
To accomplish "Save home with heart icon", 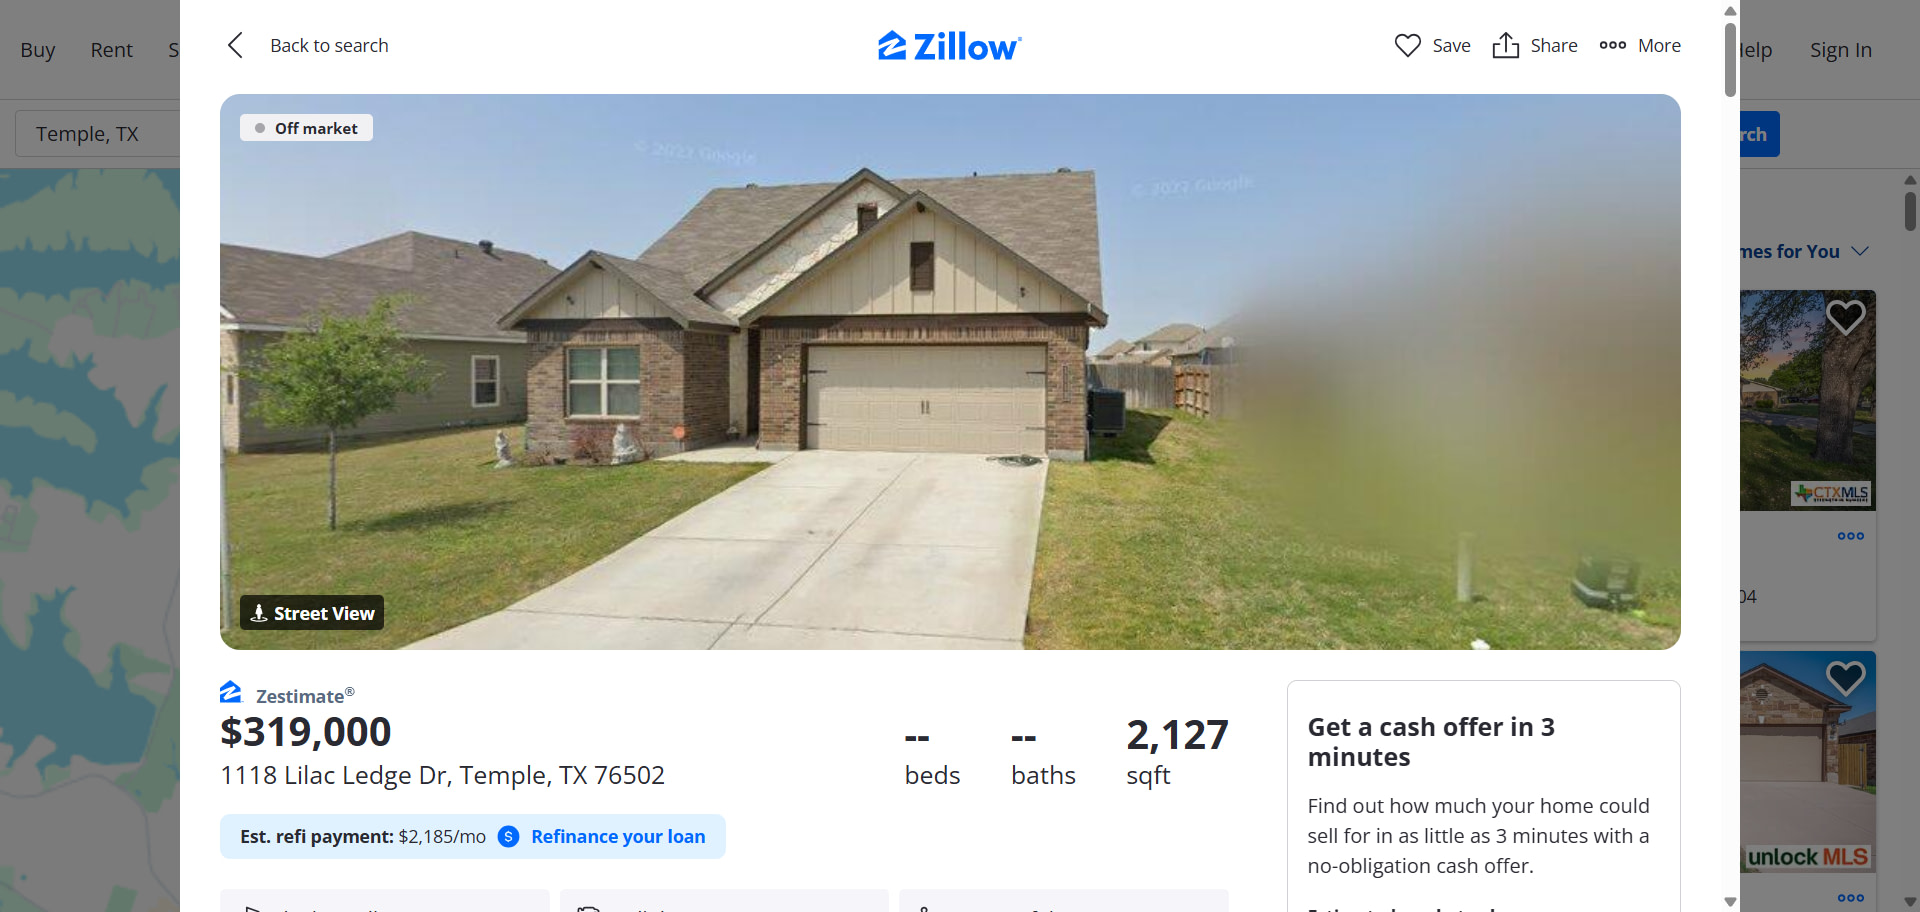I will click(x=1407, y=45).
